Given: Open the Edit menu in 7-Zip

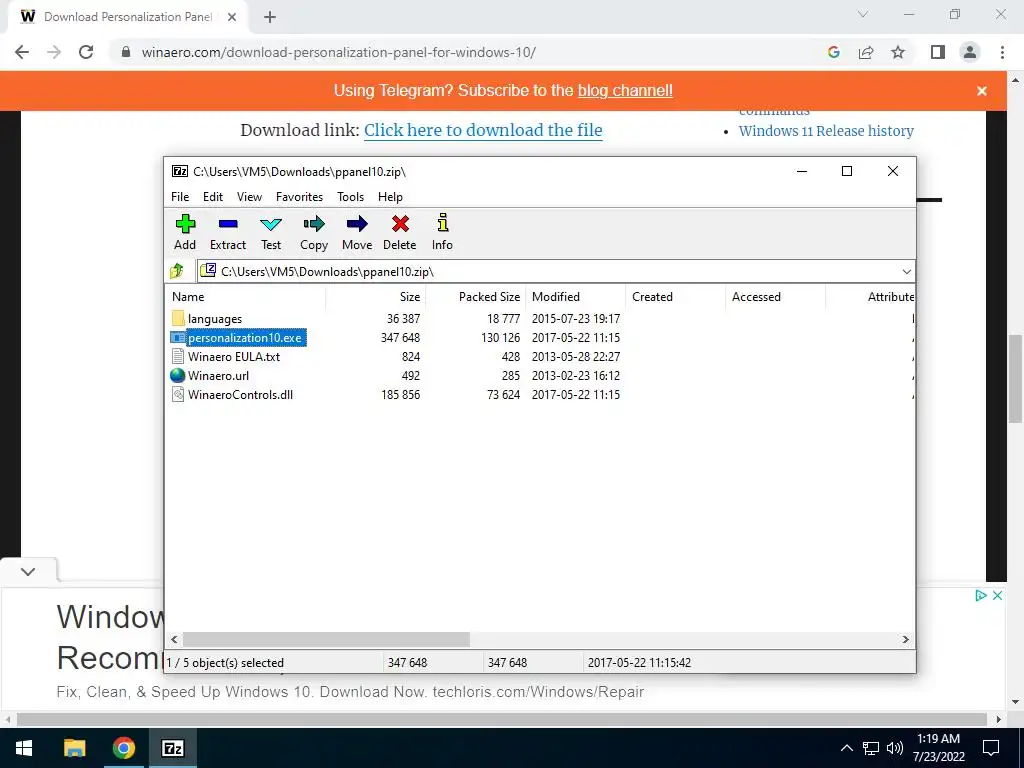Looking at the screenshot, I should tap(213, 197).
